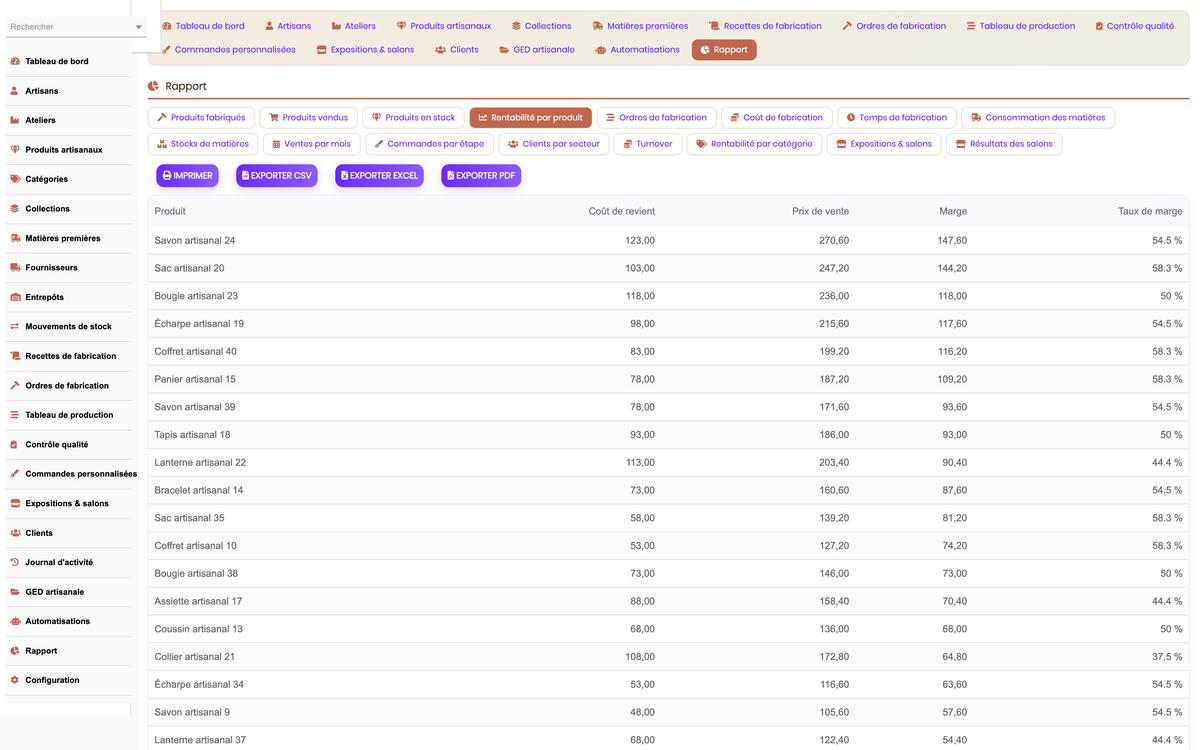
Task: Click the Prix de vente column header
Action: (x=818, y=211)
